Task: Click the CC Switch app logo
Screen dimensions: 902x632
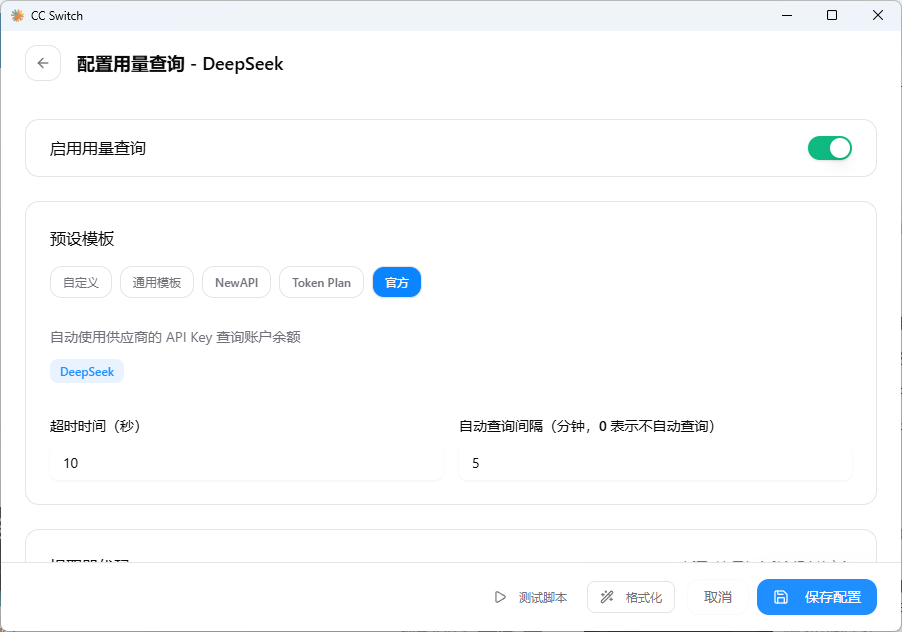Action: point(17,16)
